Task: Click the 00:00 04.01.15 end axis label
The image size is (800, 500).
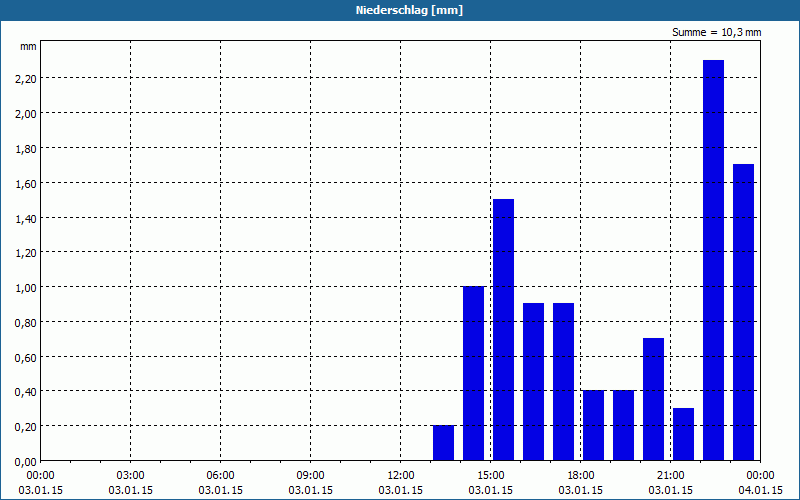Action: coord(760,483)
